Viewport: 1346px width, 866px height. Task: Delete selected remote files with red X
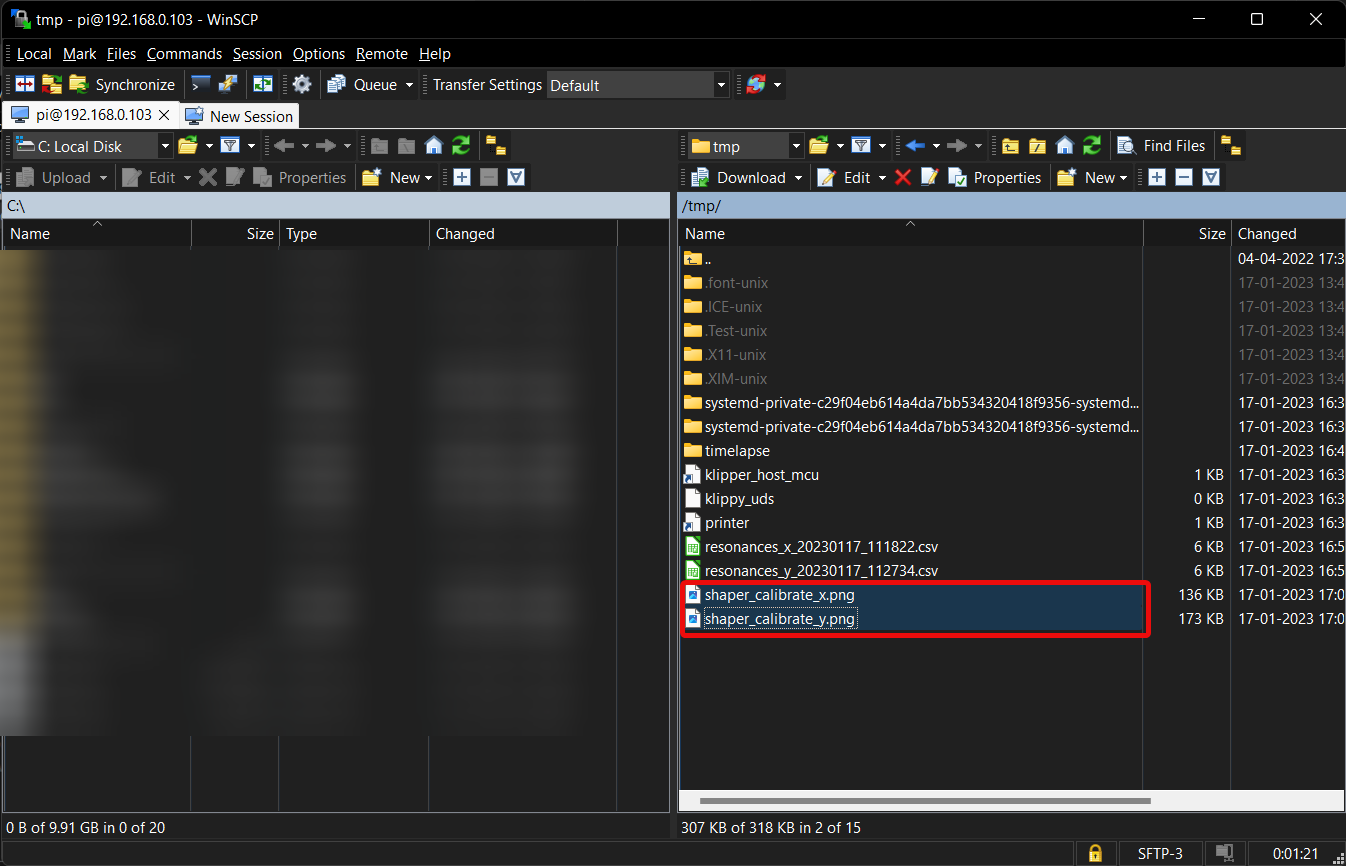[903, 177]
